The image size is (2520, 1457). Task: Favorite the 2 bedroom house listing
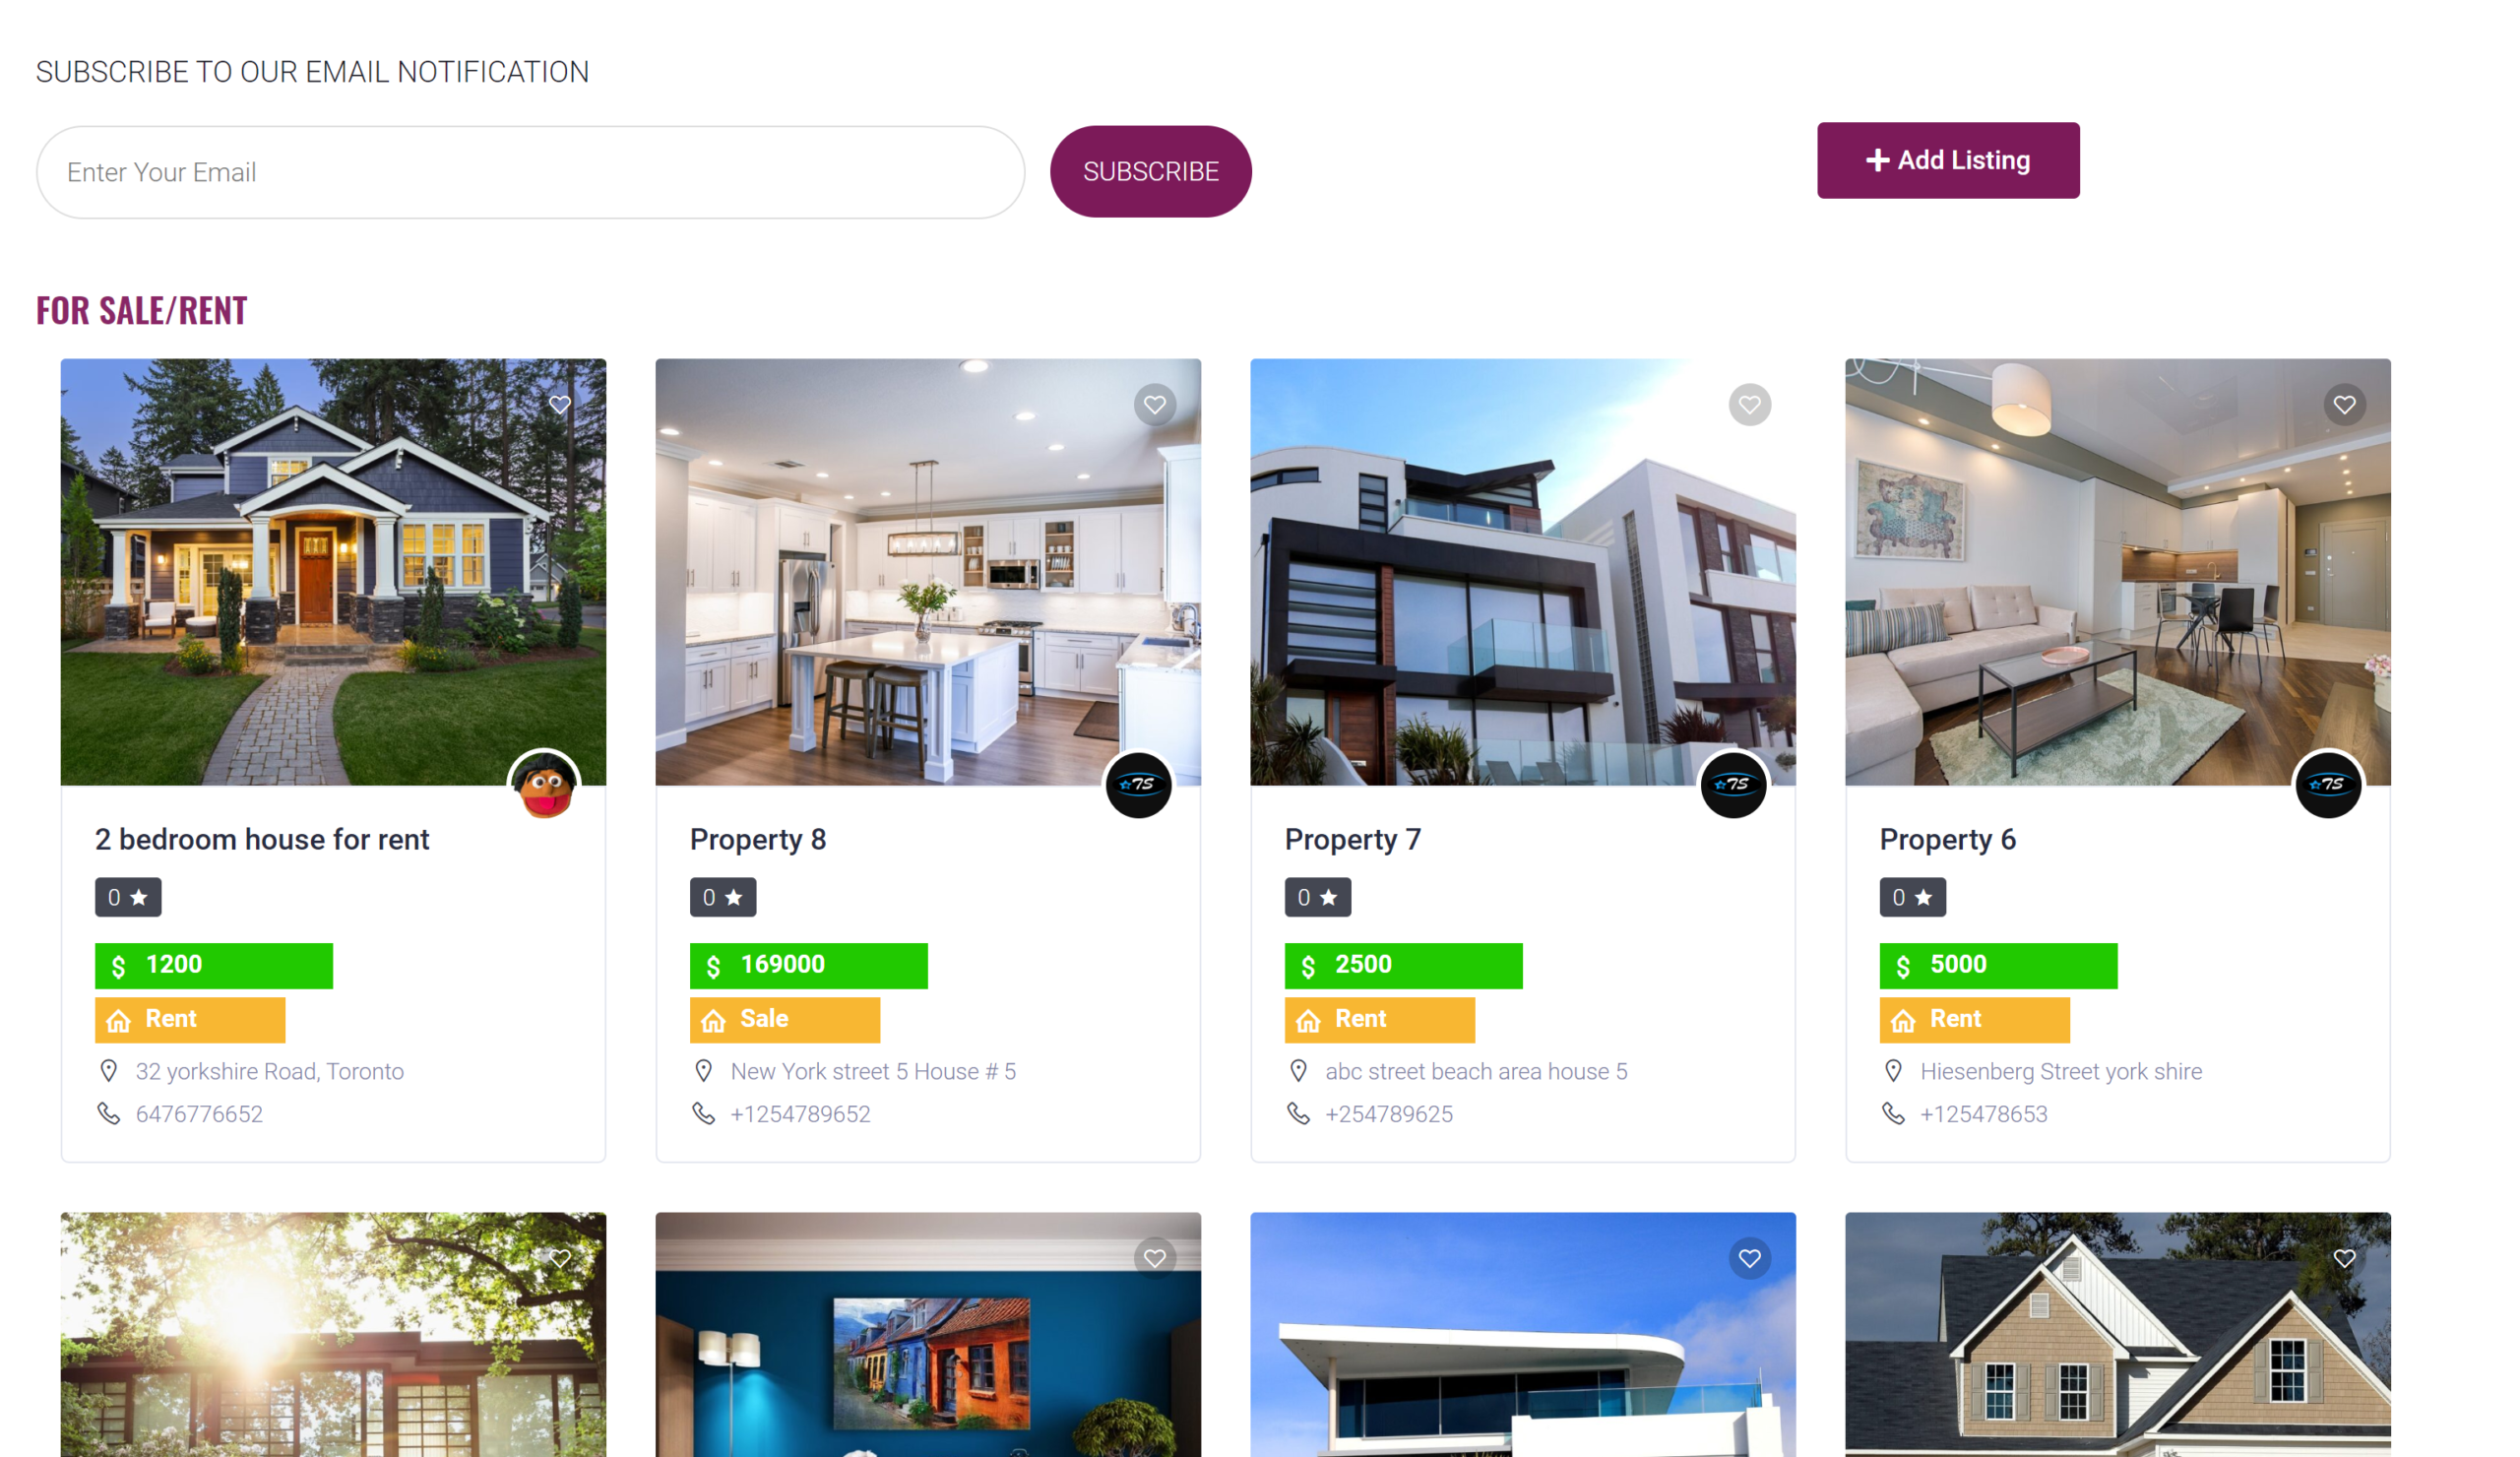click(x=560, y=405)
